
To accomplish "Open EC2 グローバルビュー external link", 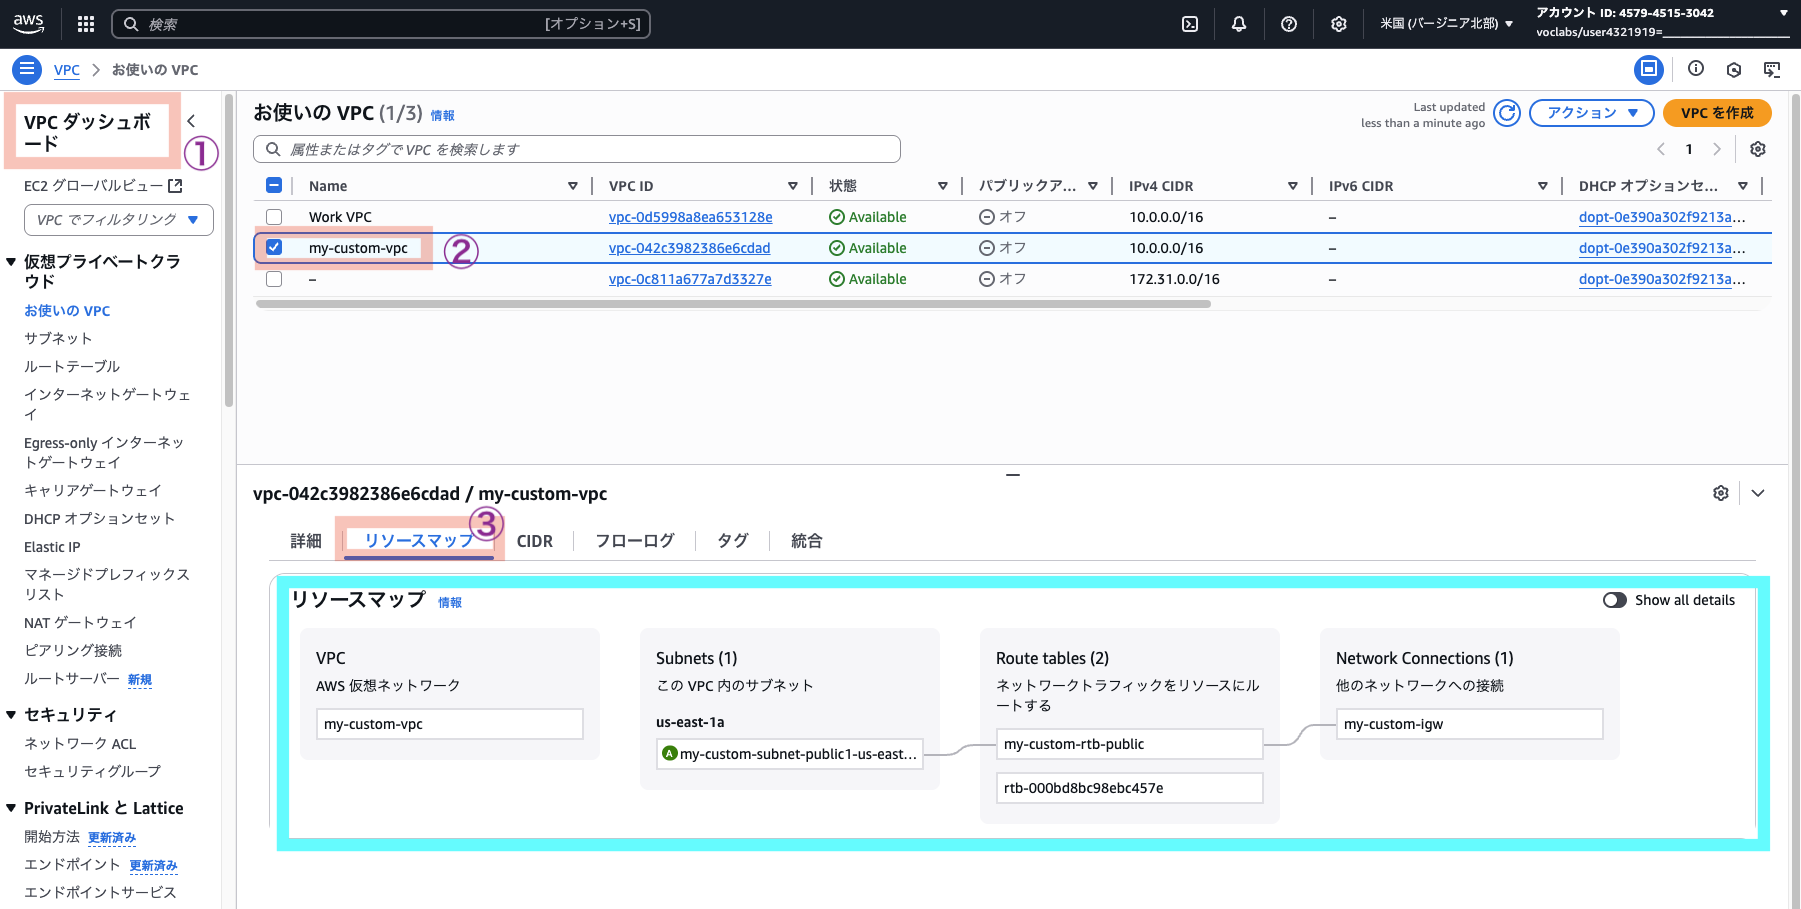I will (103, 186).
